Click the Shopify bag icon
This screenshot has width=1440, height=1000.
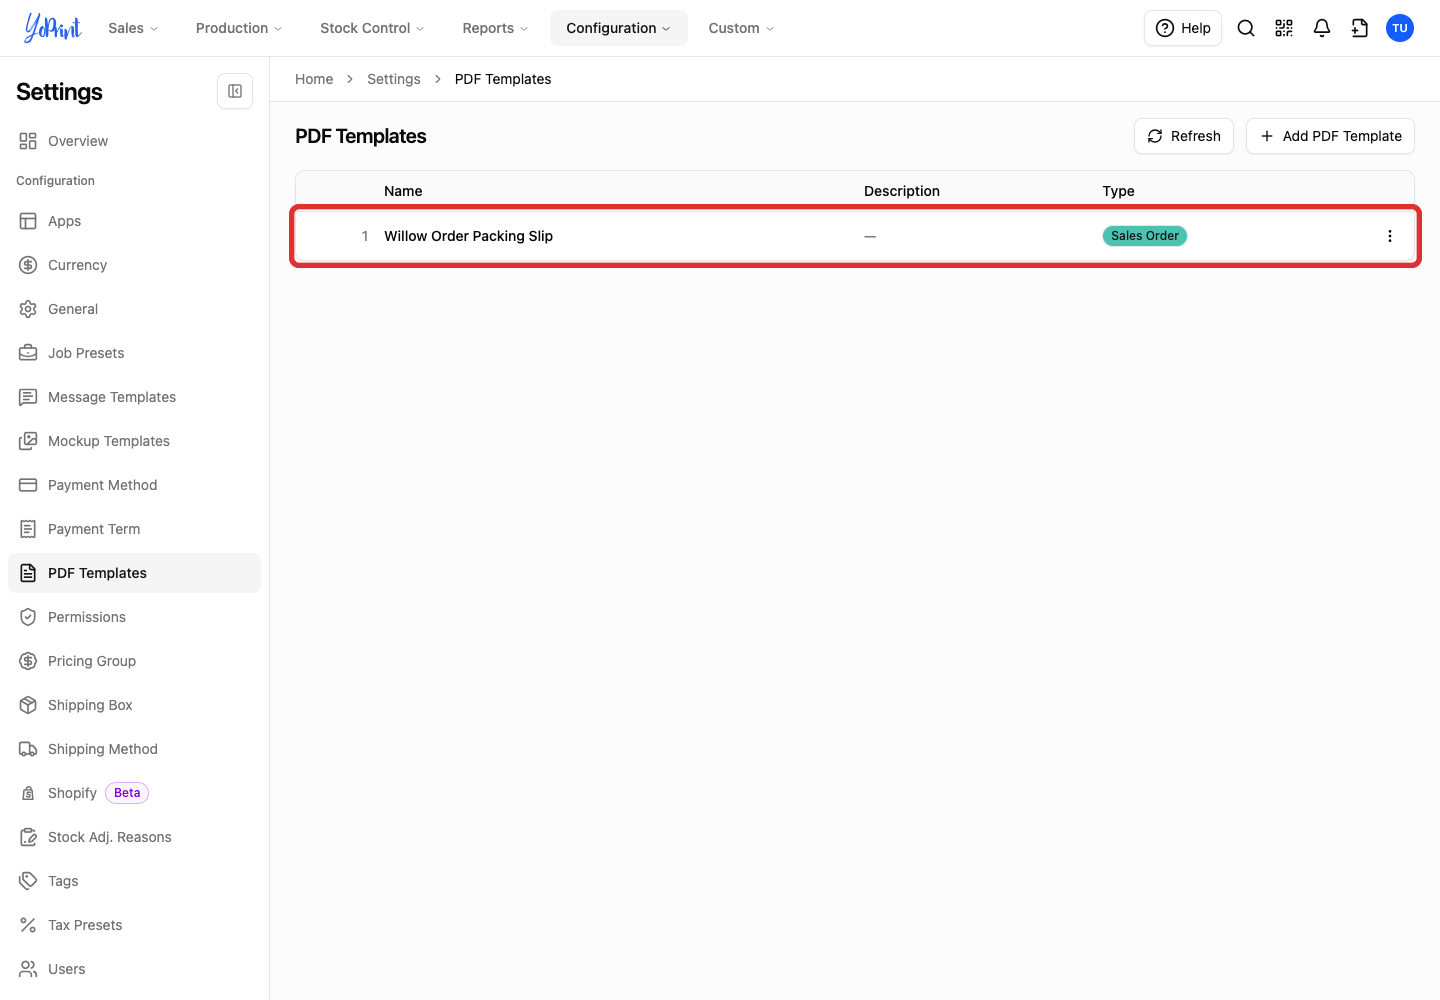28,793
